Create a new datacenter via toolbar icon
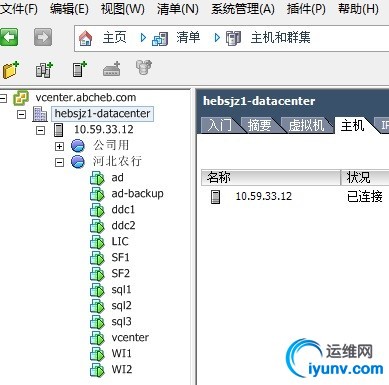This screenshot has width=389, height=385. coord(44,69)
